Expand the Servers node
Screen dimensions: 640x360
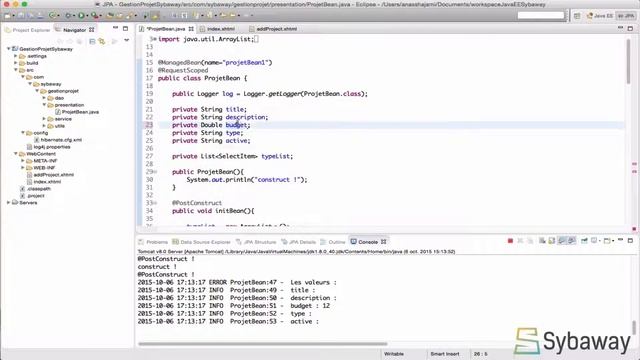click(x=9, y=202)
